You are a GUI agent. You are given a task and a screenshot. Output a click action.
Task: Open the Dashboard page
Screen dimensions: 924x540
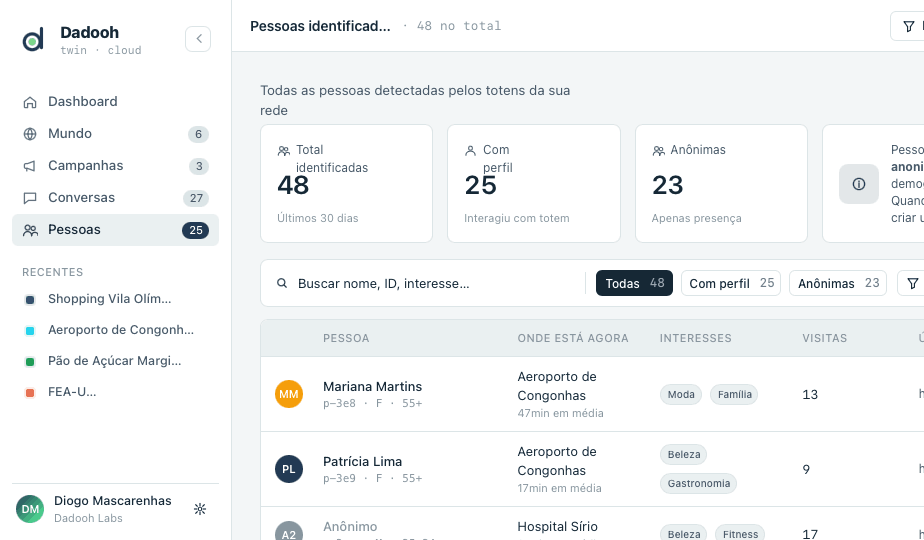pyautogui.click(x=116, y=101)
